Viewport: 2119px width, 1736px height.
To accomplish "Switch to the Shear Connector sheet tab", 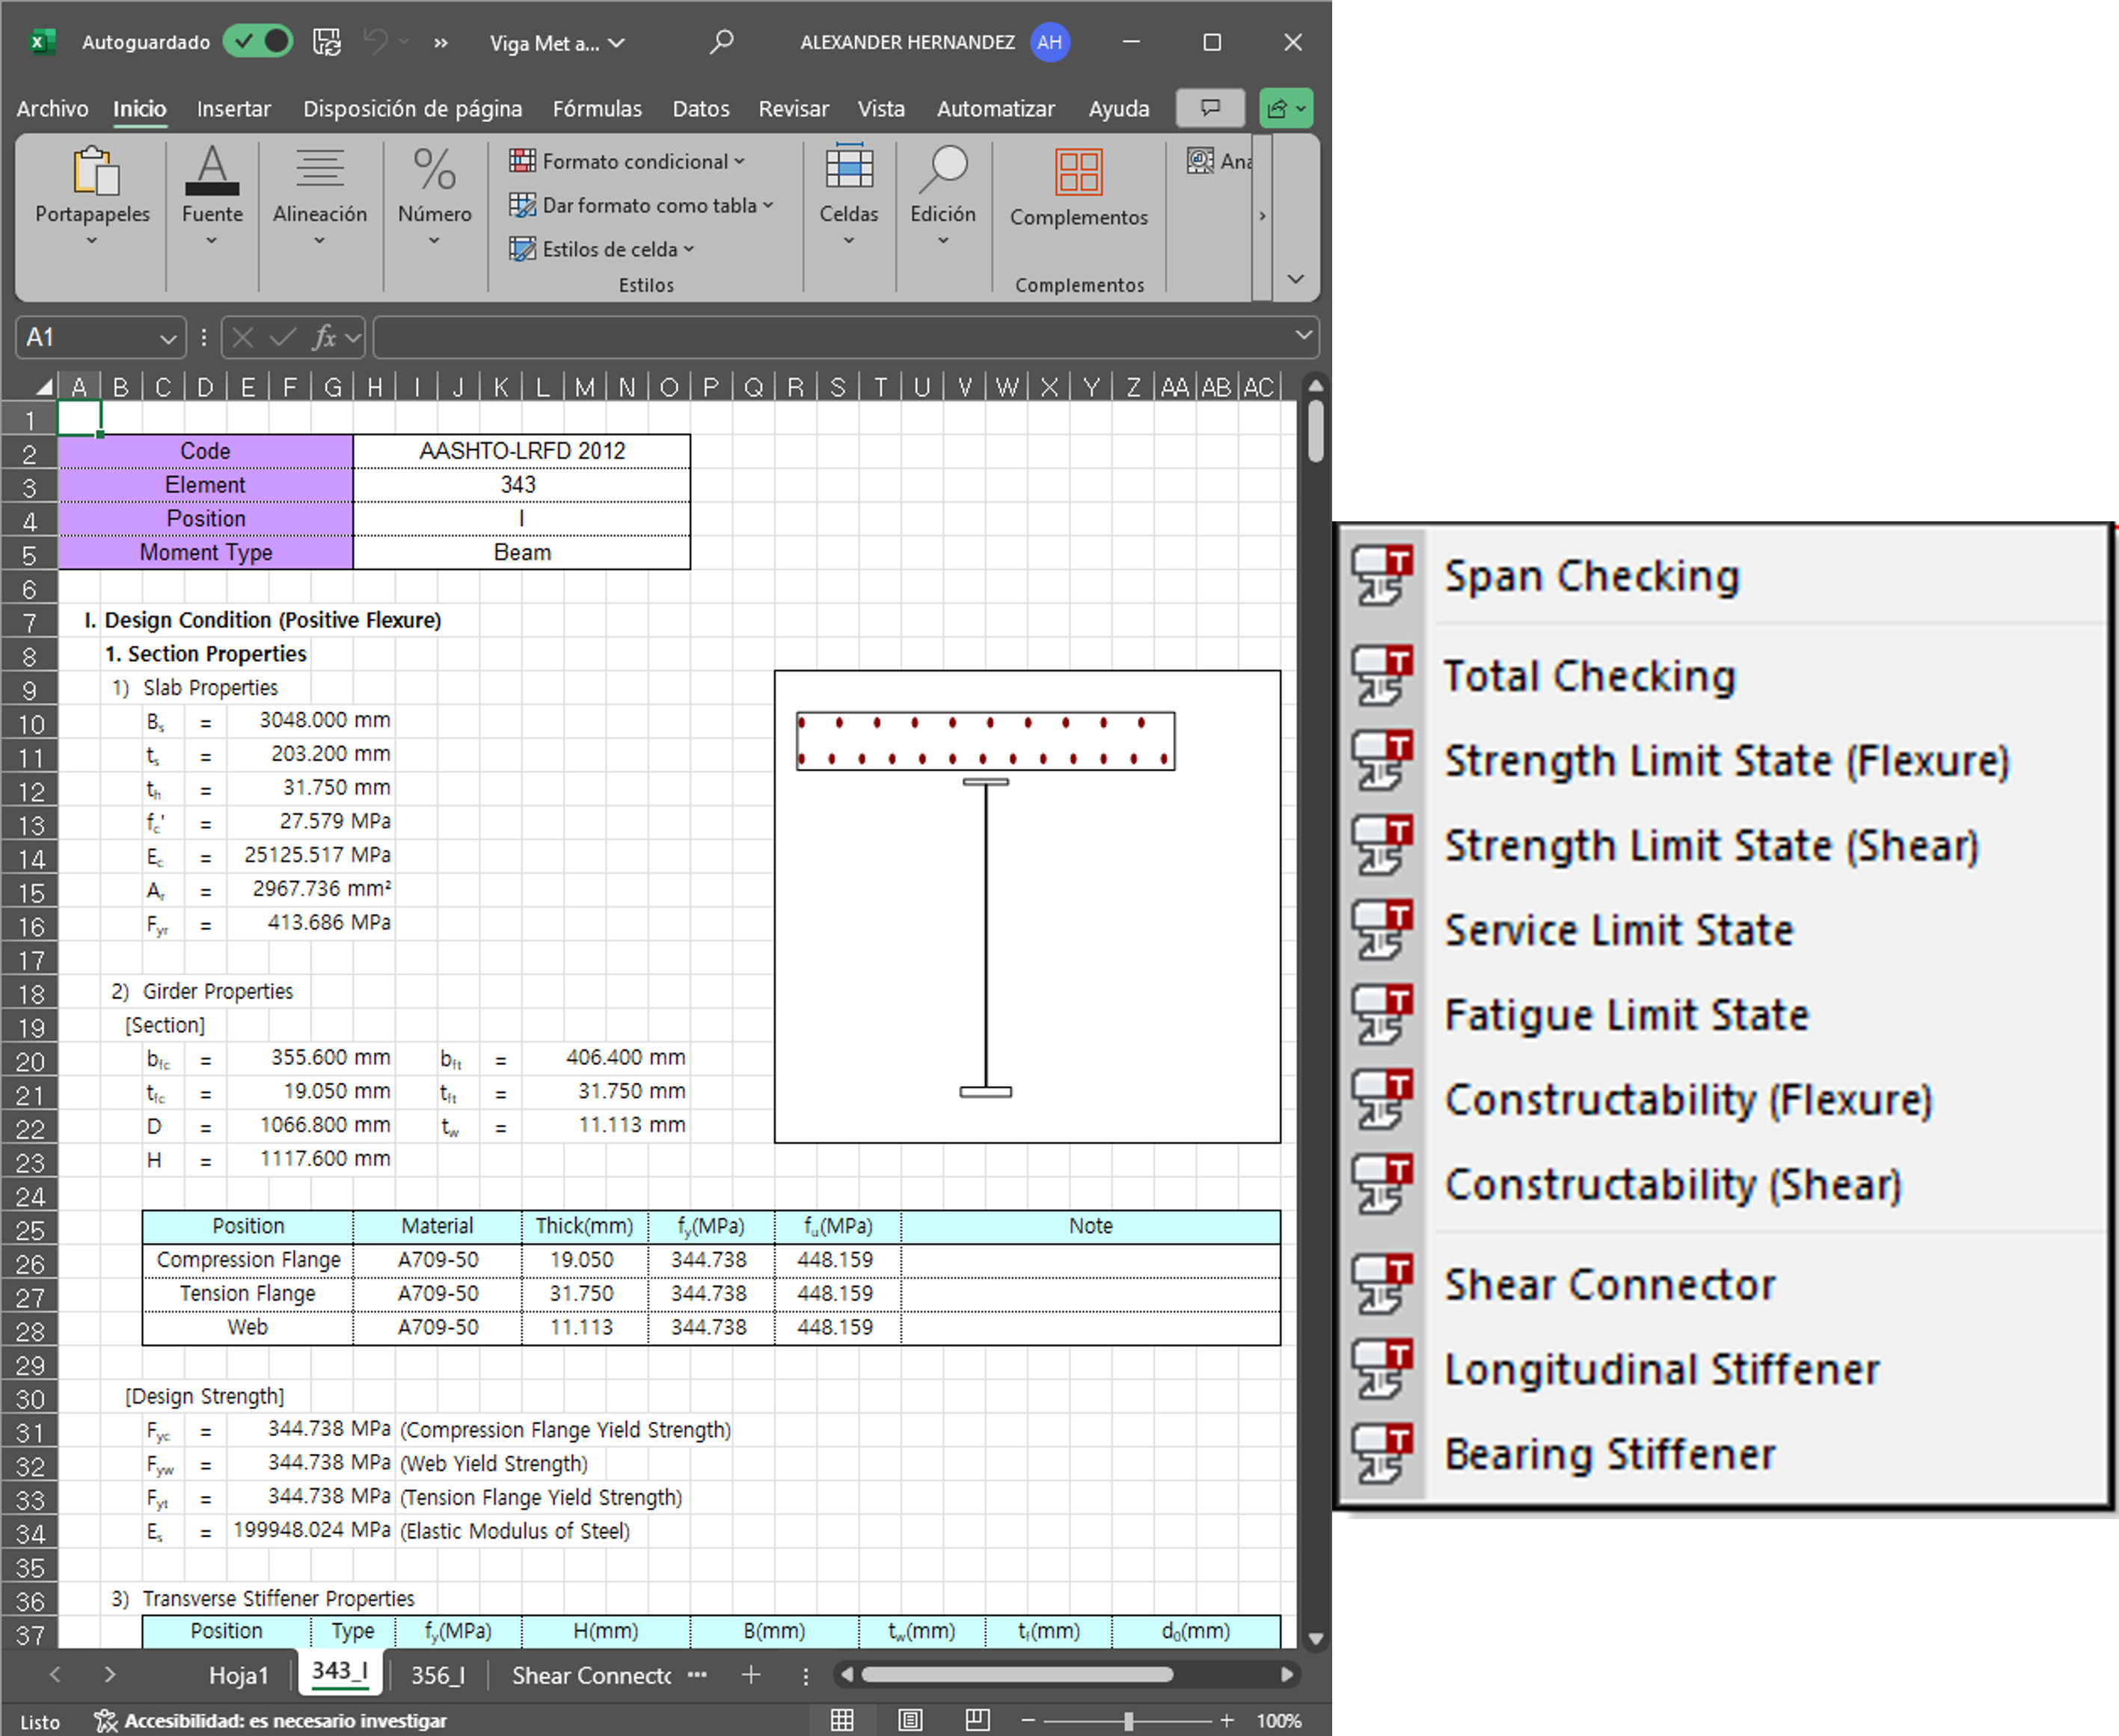I will pyautogui.click(x=591, y=1675).
